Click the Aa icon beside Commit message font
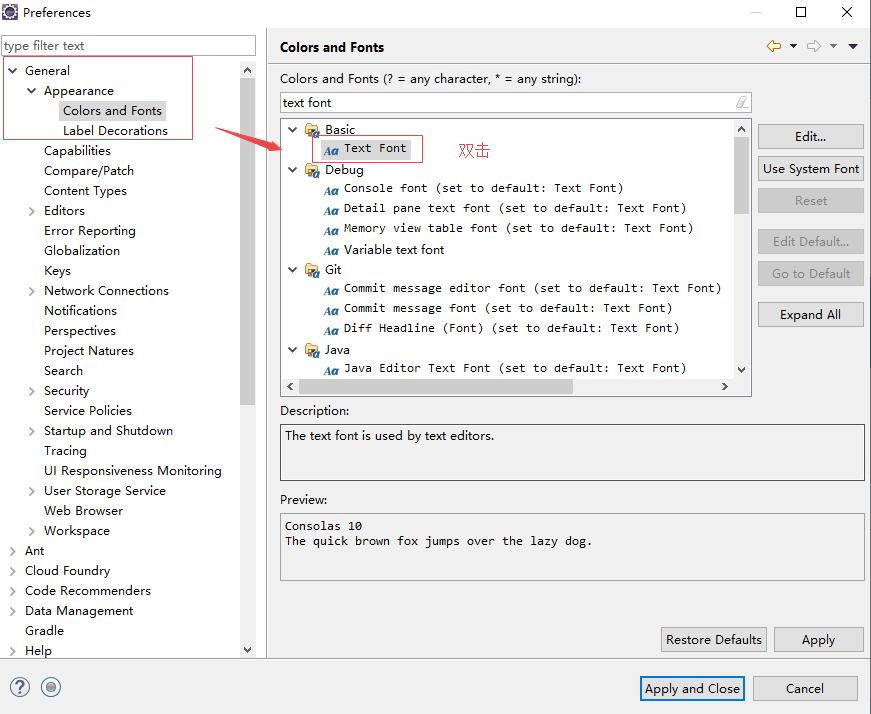This screenshot has height=714, width=871. point(331,311)
